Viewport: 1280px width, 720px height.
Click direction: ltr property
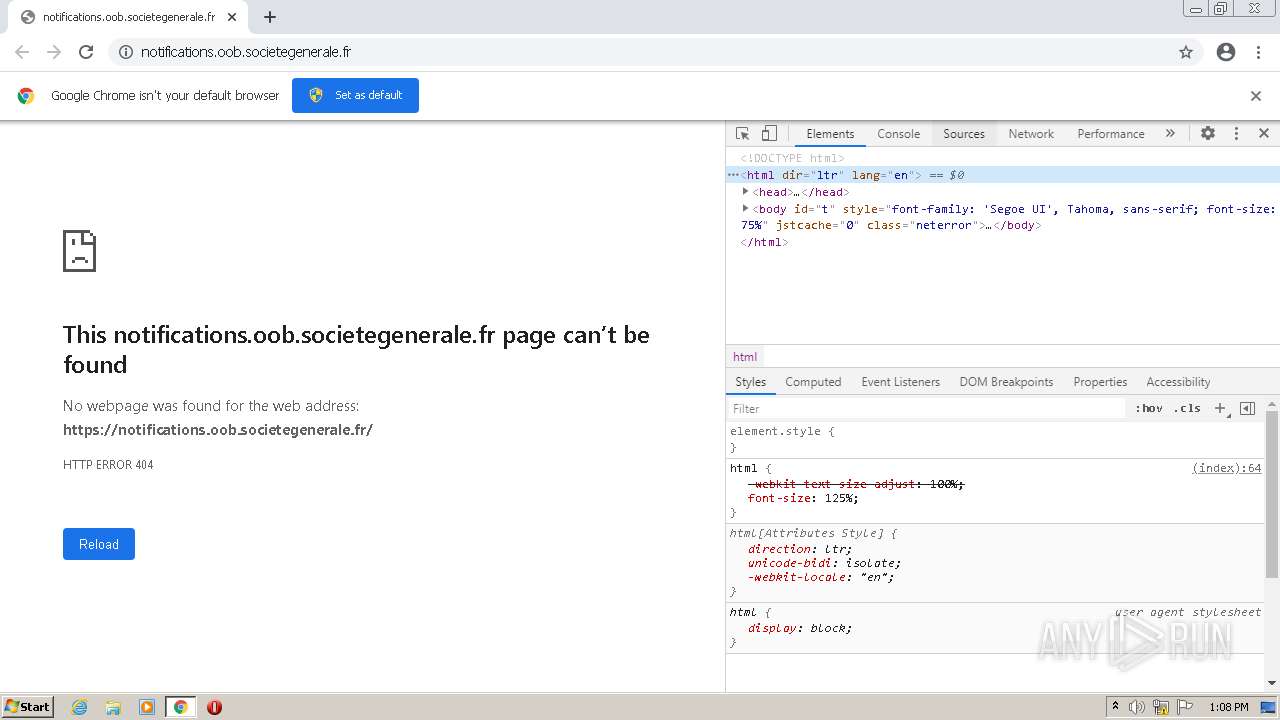(800, 549)
